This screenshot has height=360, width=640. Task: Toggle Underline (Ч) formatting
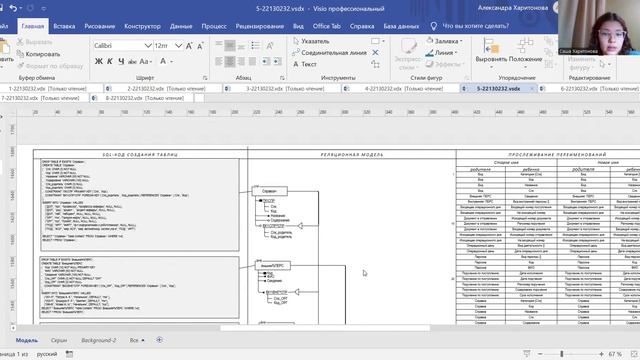[x=121, y=61]
